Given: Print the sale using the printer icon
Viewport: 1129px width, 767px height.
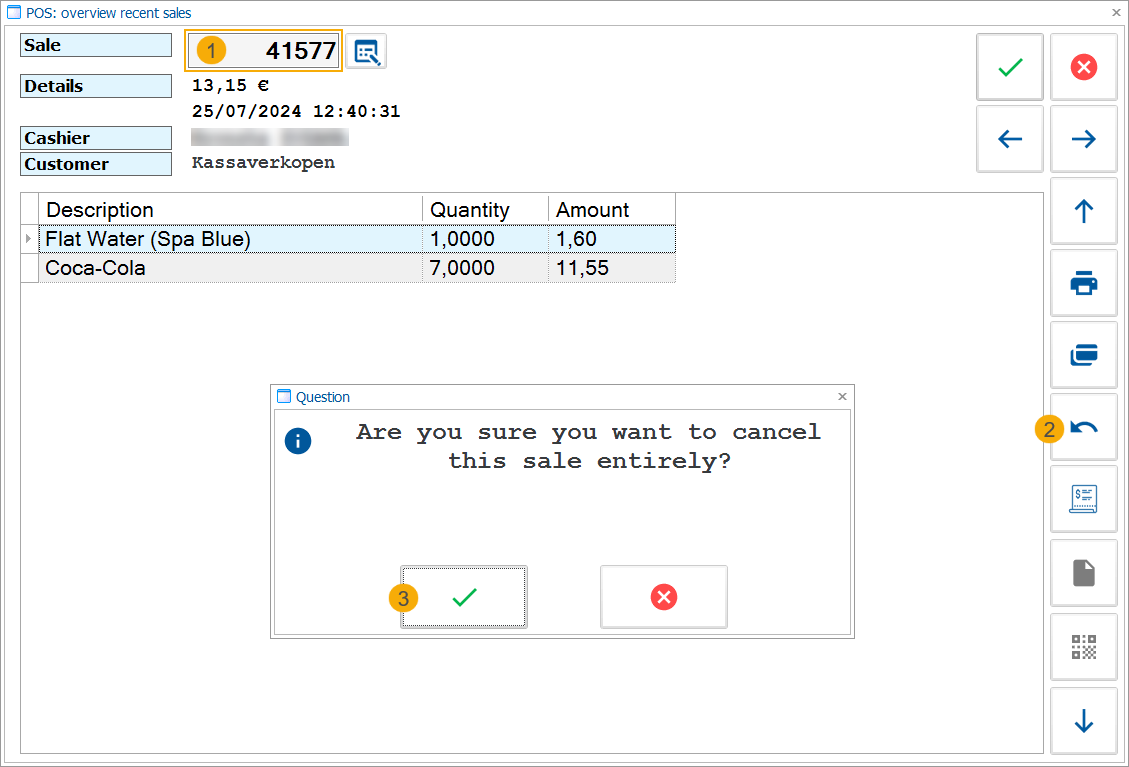Looking at the screenshot, I should pyautogui.click(x=1083, y=283).
